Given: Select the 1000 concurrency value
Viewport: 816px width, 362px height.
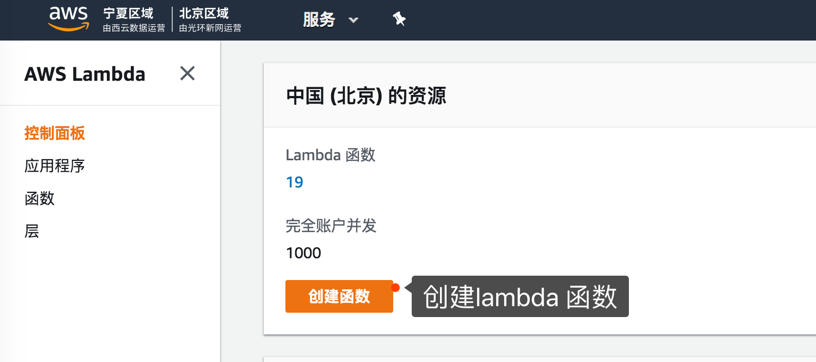Looking at the screenshot, I should 303,253.
